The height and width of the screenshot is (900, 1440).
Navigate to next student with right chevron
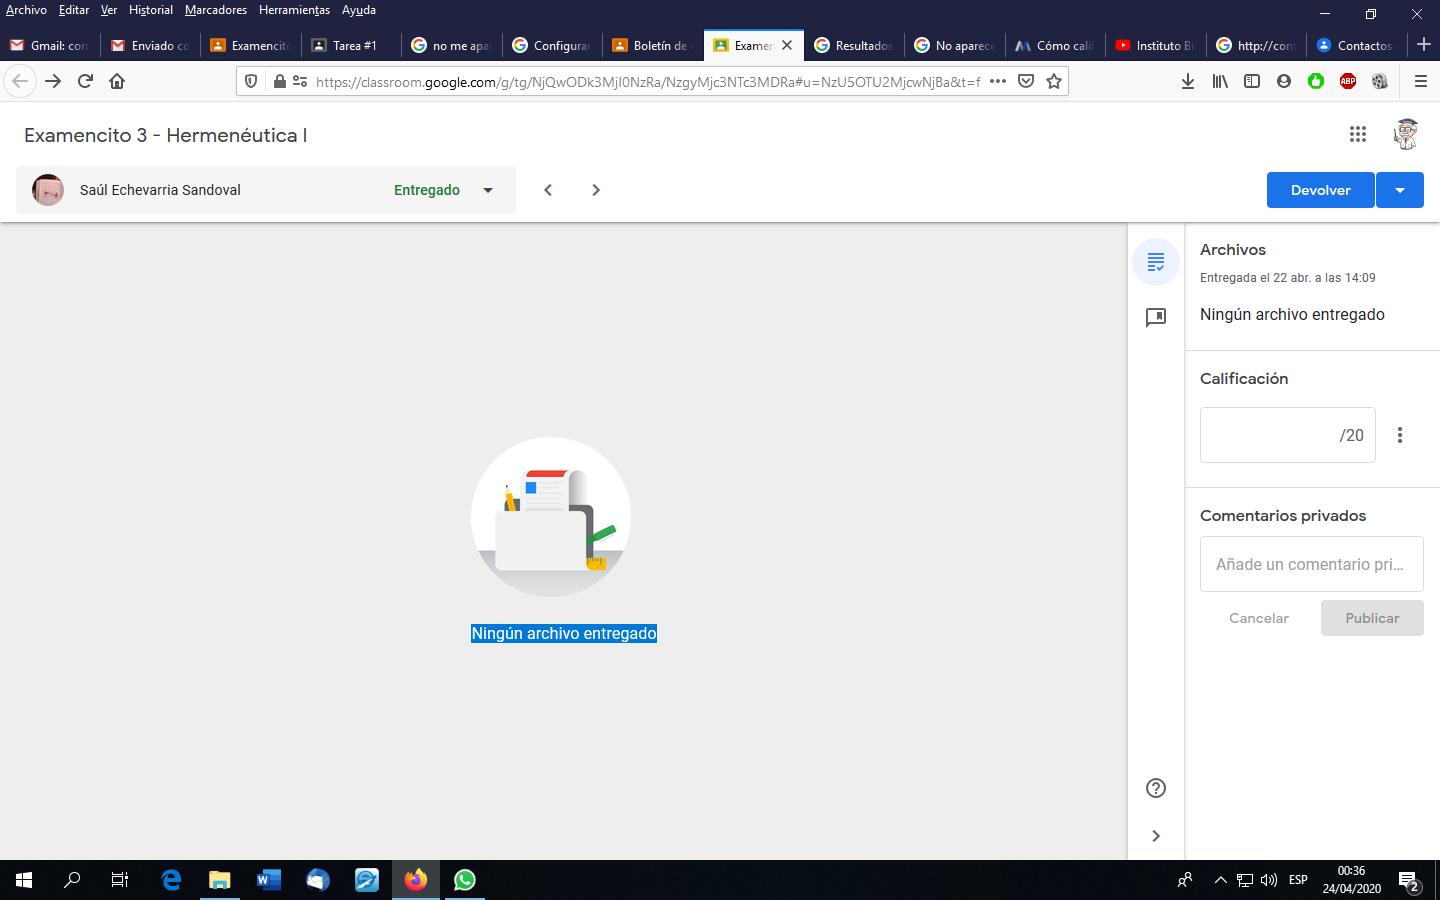595,189
